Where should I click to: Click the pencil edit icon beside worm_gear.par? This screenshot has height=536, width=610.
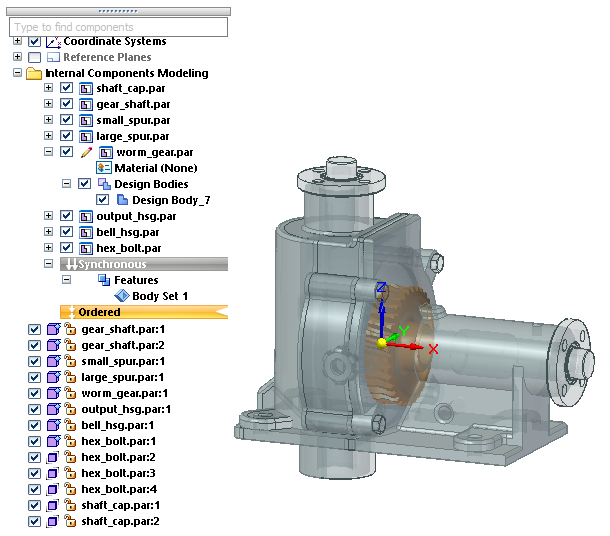tap(86, 152)
